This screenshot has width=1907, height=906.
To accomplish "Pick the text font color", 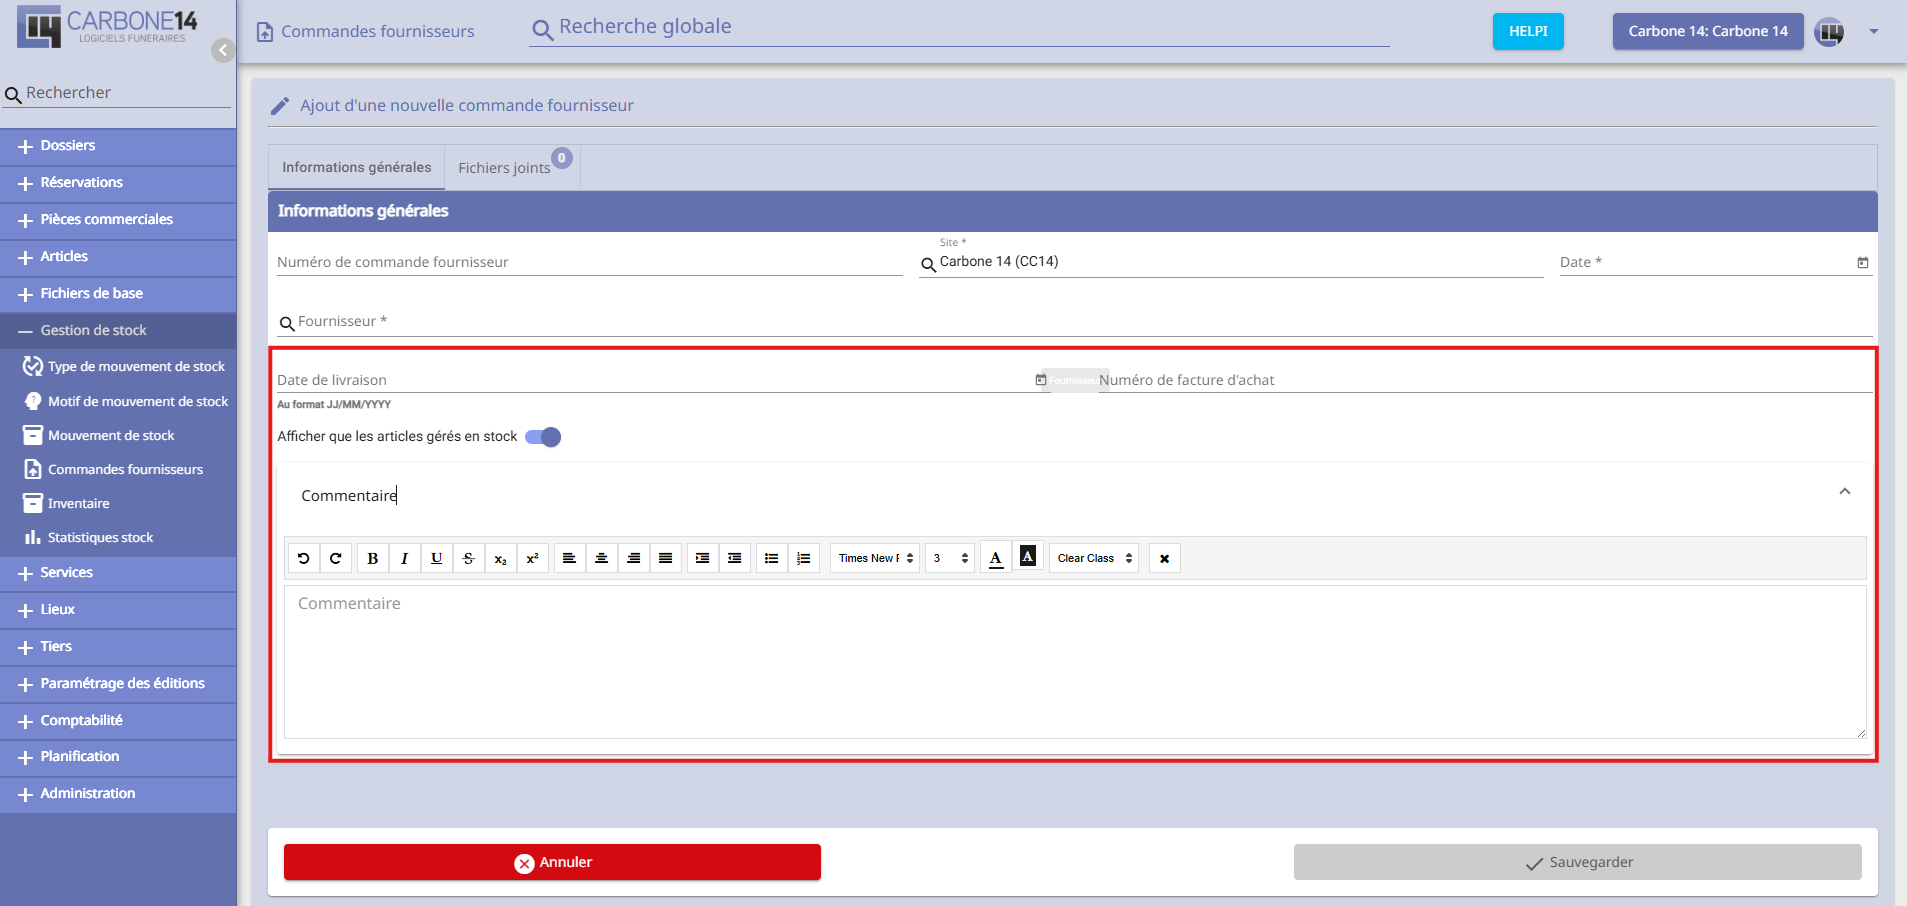I will pos(995,558).
